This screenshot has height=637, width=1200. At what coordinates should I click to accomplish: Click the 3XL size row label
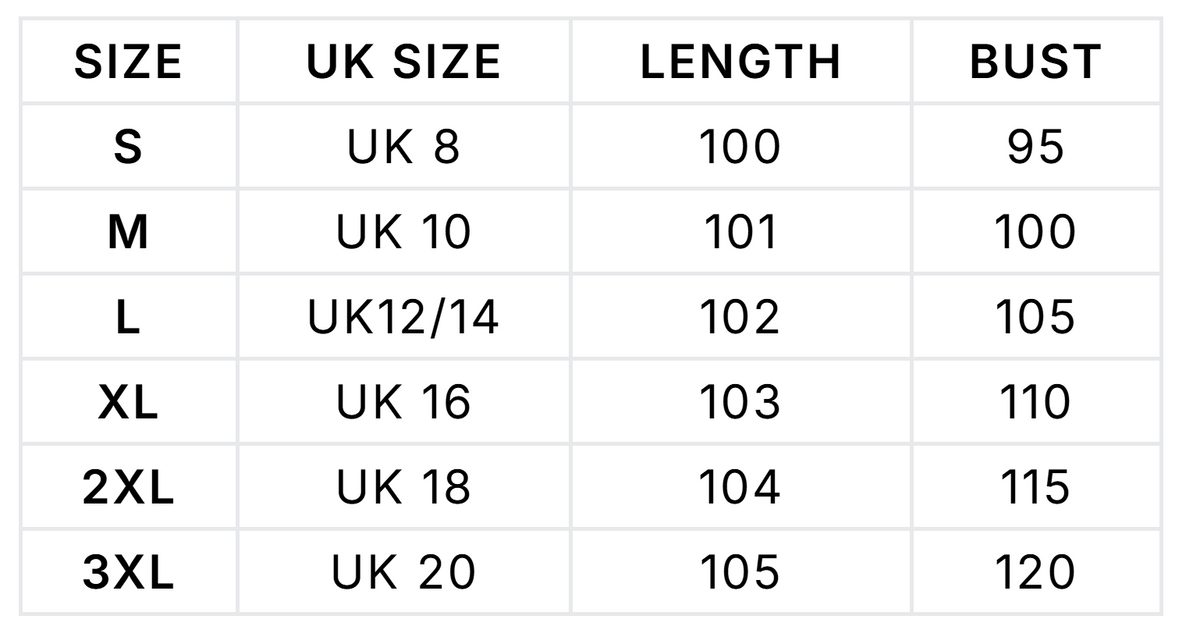[128, 573]
